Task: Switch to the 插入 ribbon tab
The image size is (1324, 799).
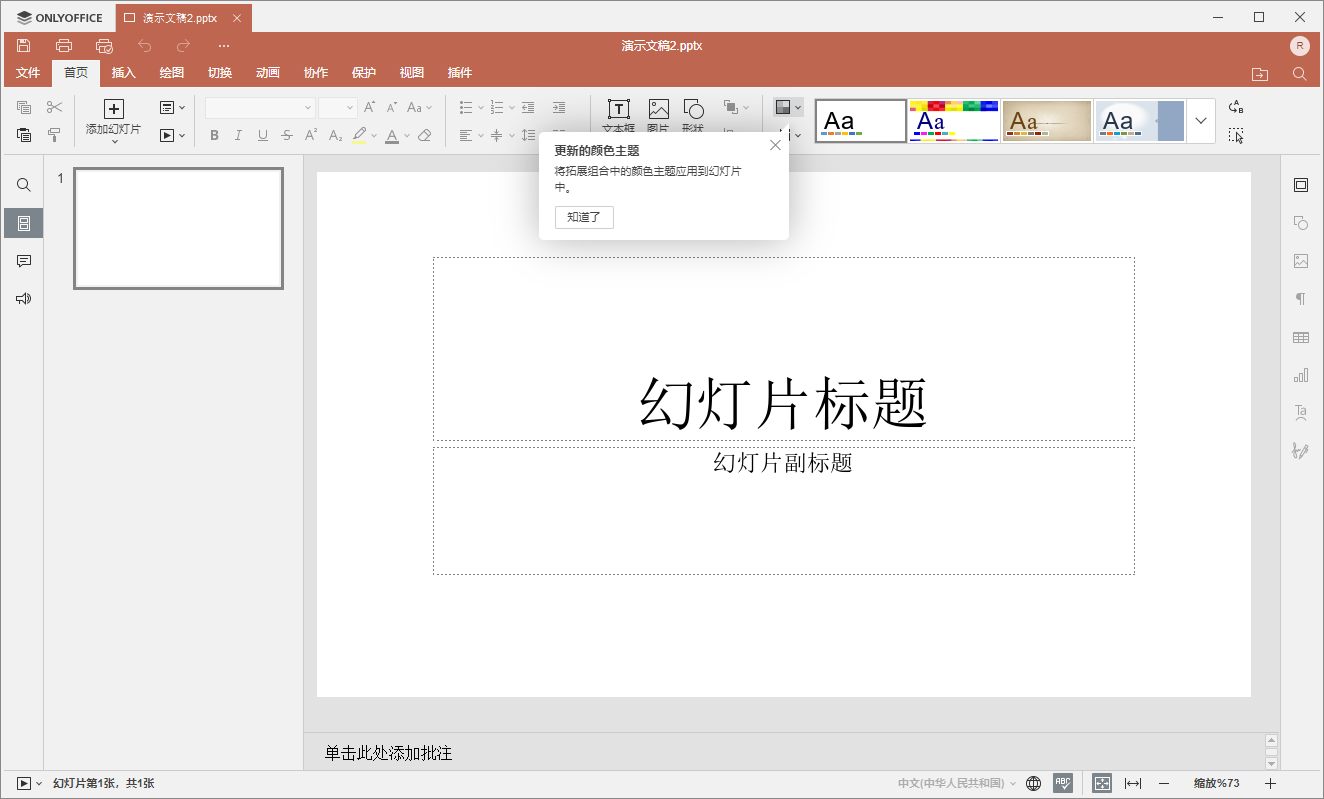Action: (124, 73)
